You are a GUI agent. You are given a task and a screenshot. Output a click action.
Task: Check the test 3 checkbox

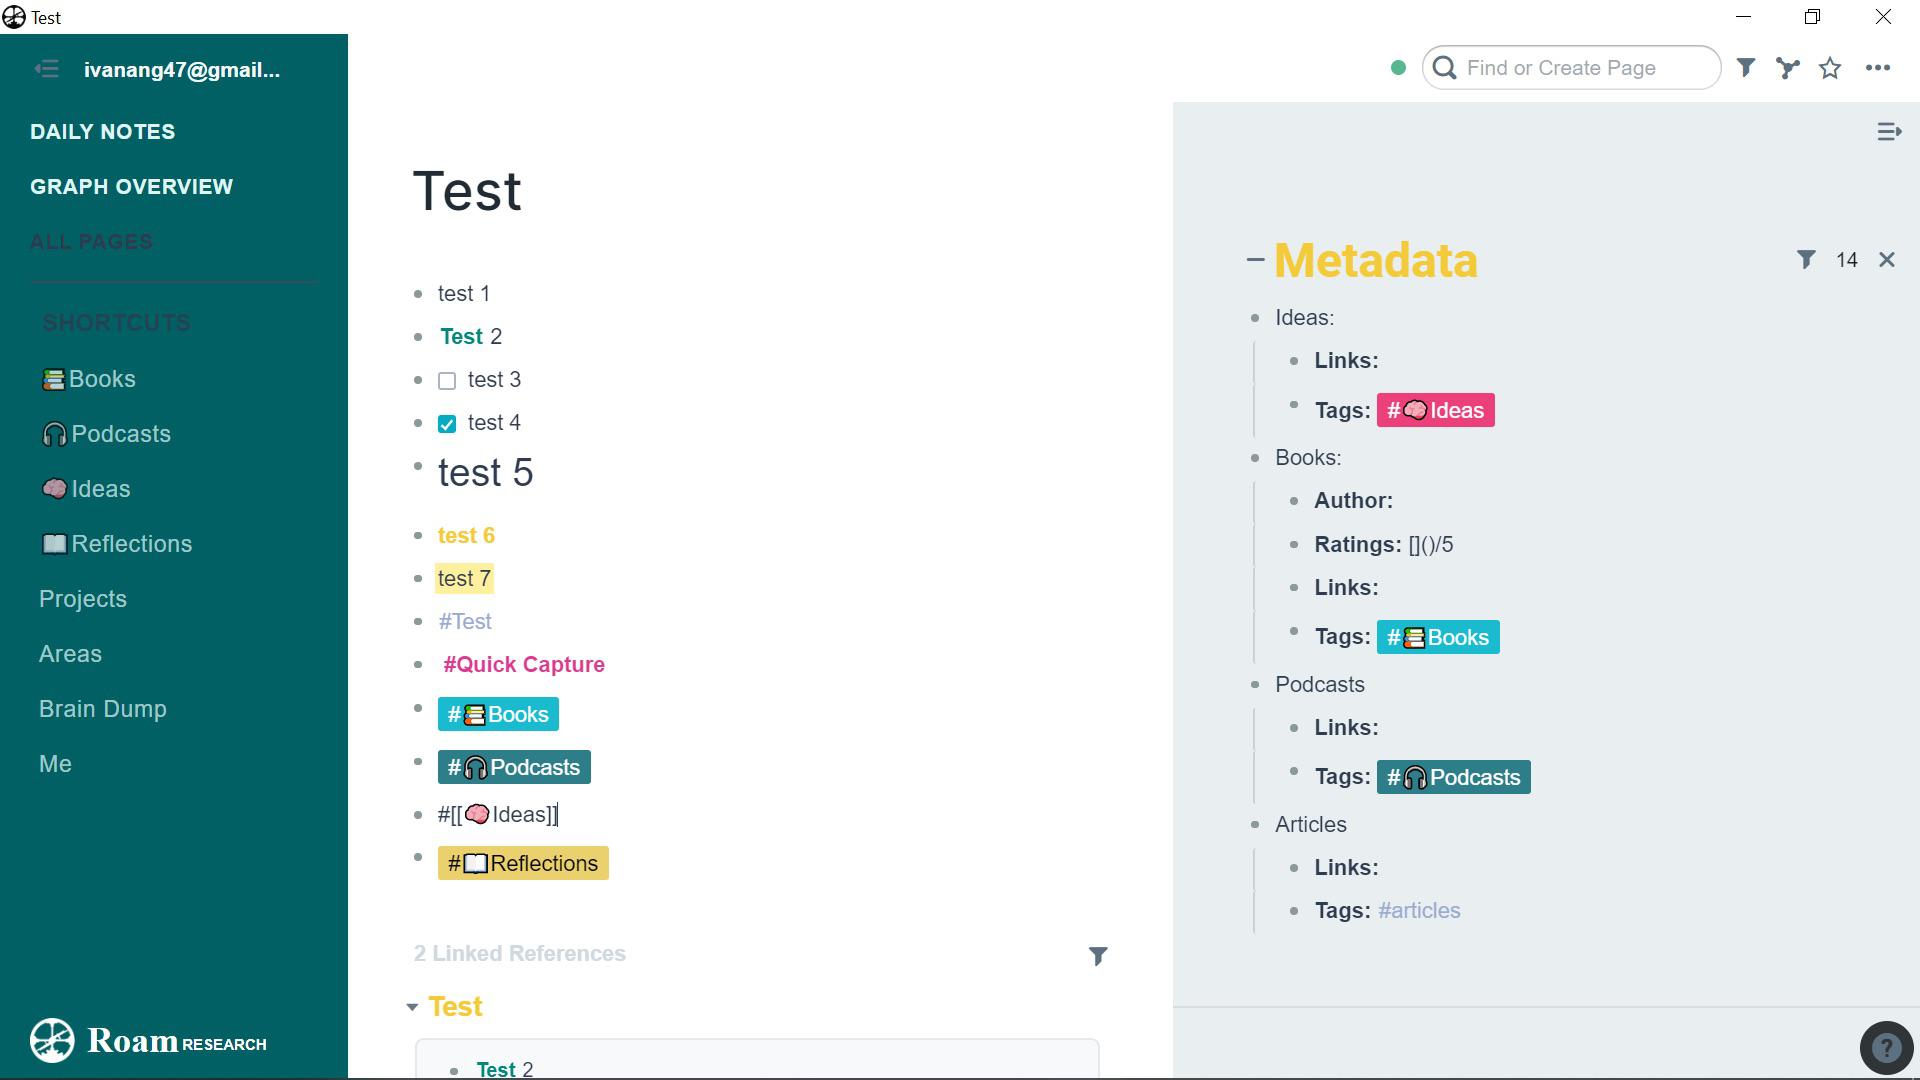[447, 381]
